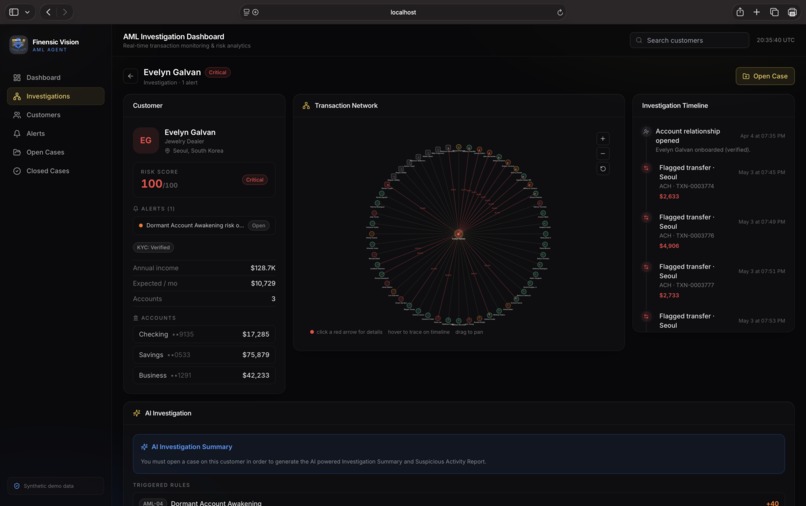
Task: Click the Critical badge next to customer name
Action: 217,73
